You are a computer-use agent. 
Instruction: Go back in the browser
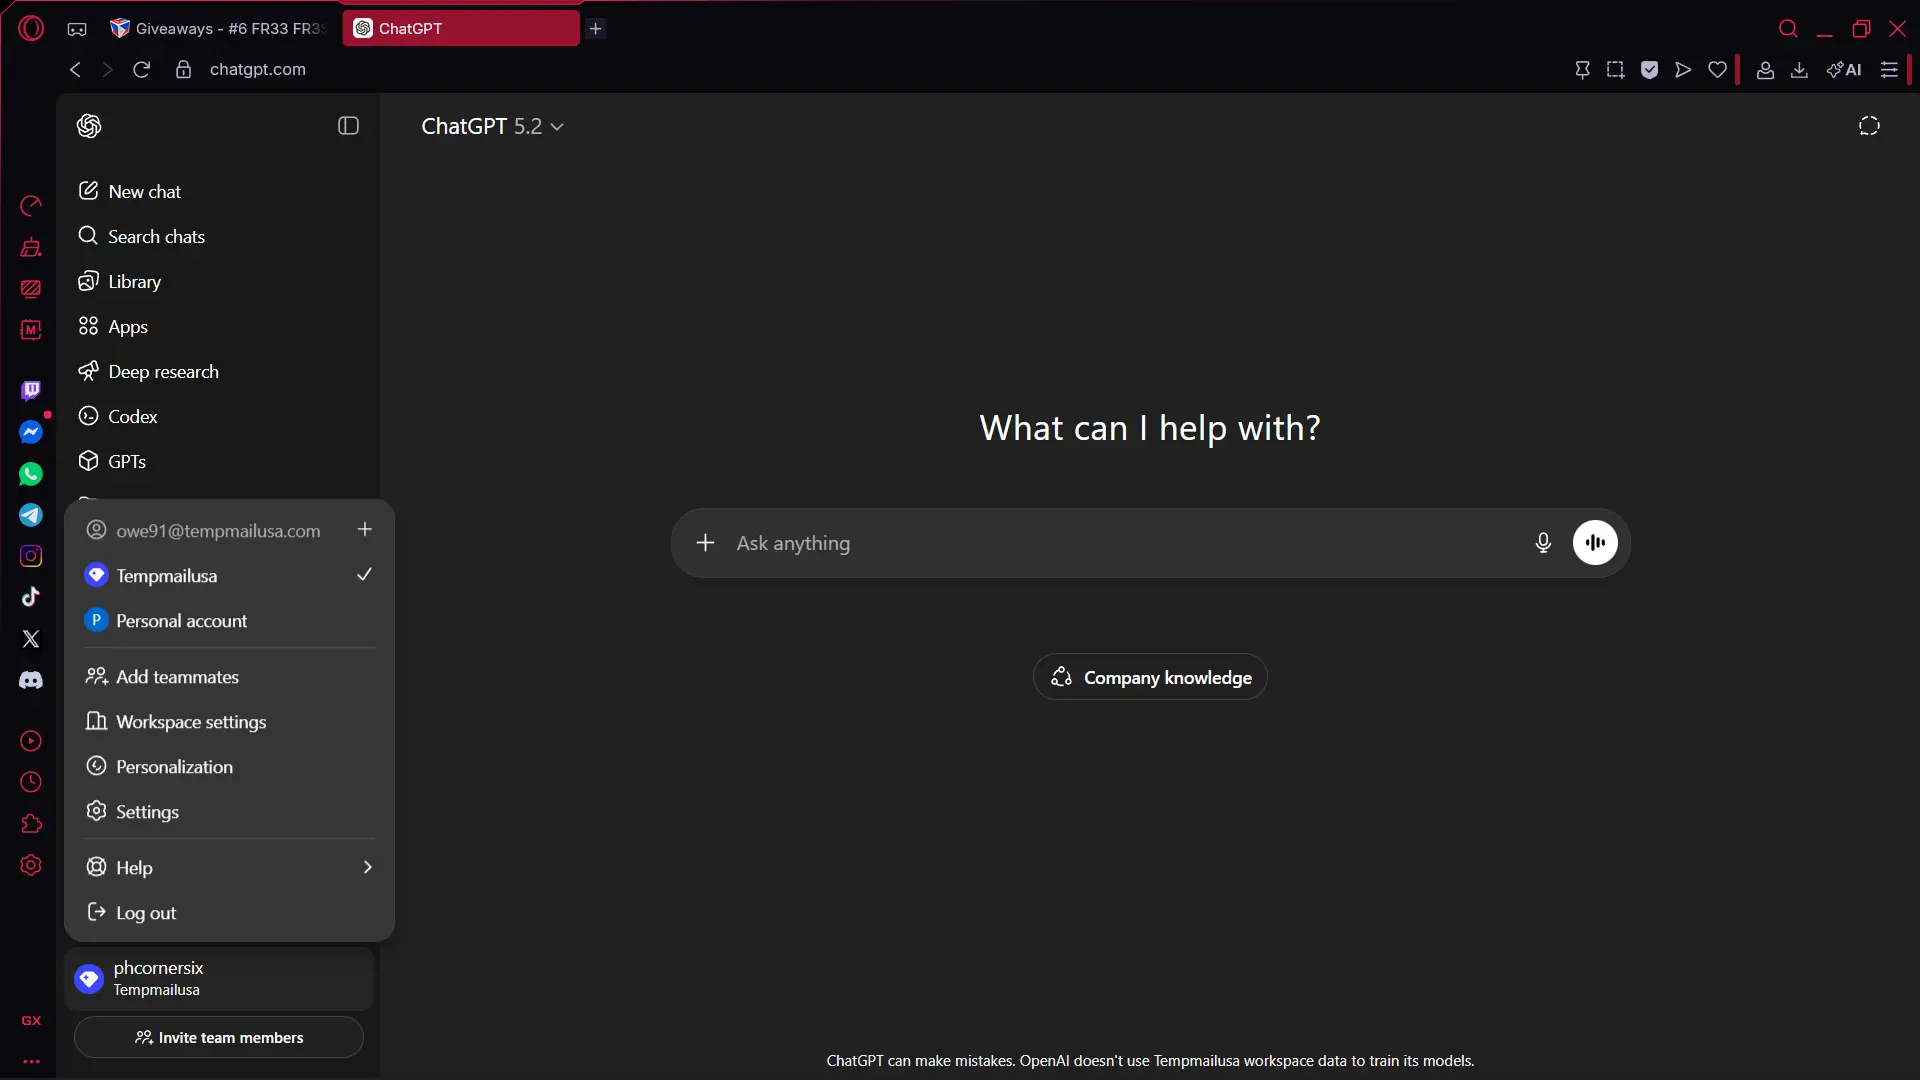[75, 69]
